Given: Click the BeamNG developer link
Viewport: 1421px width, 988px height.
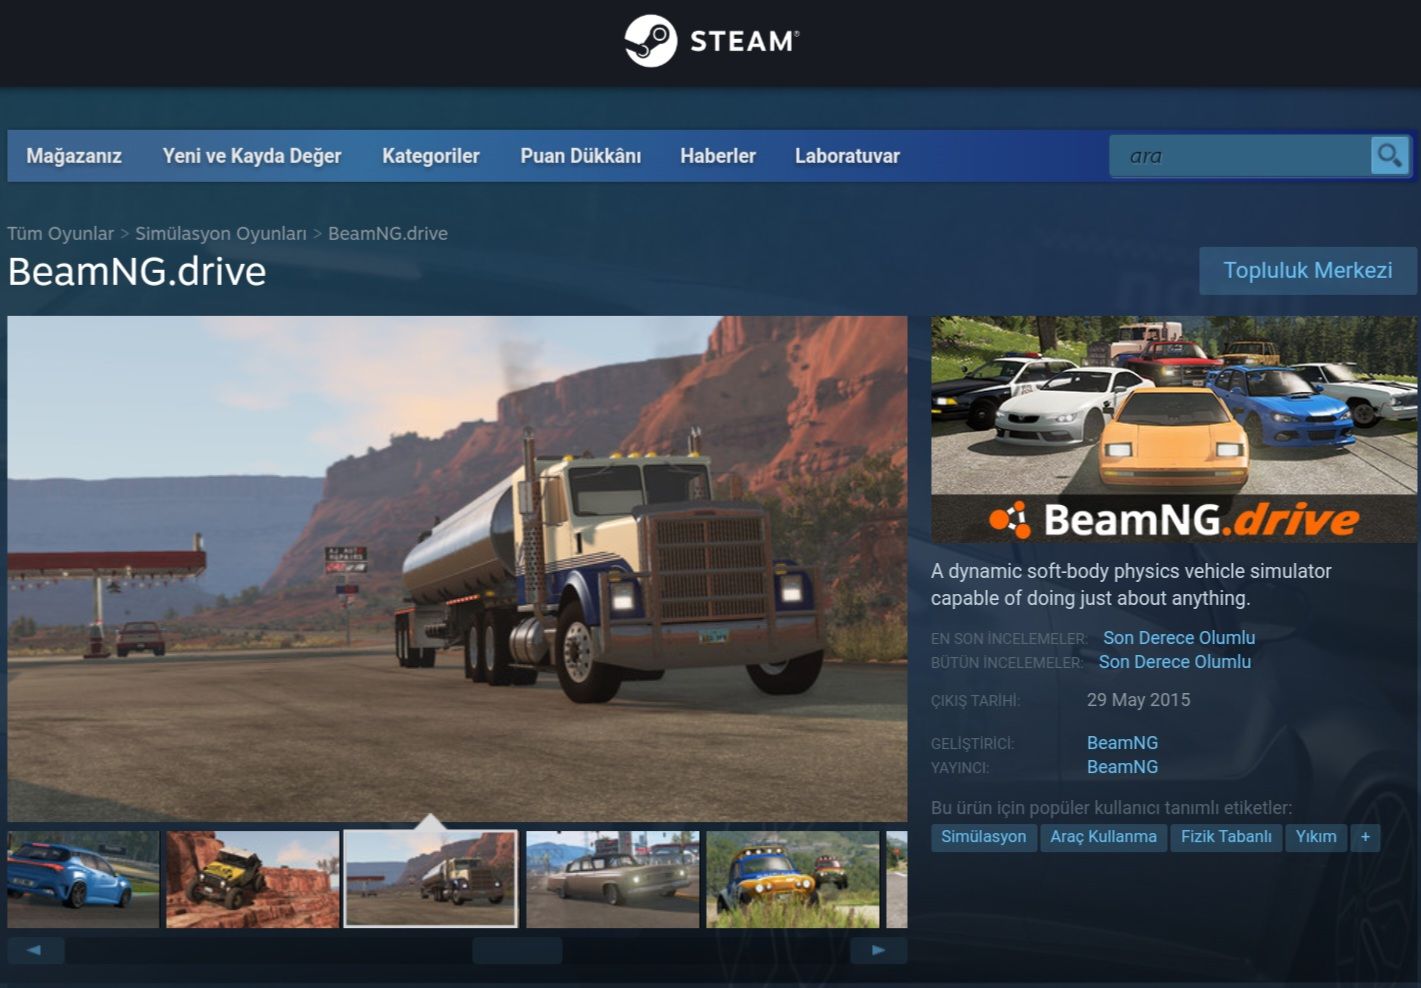Looking at the screenshot, I should pyautogui.click(x=1122, y=743).
